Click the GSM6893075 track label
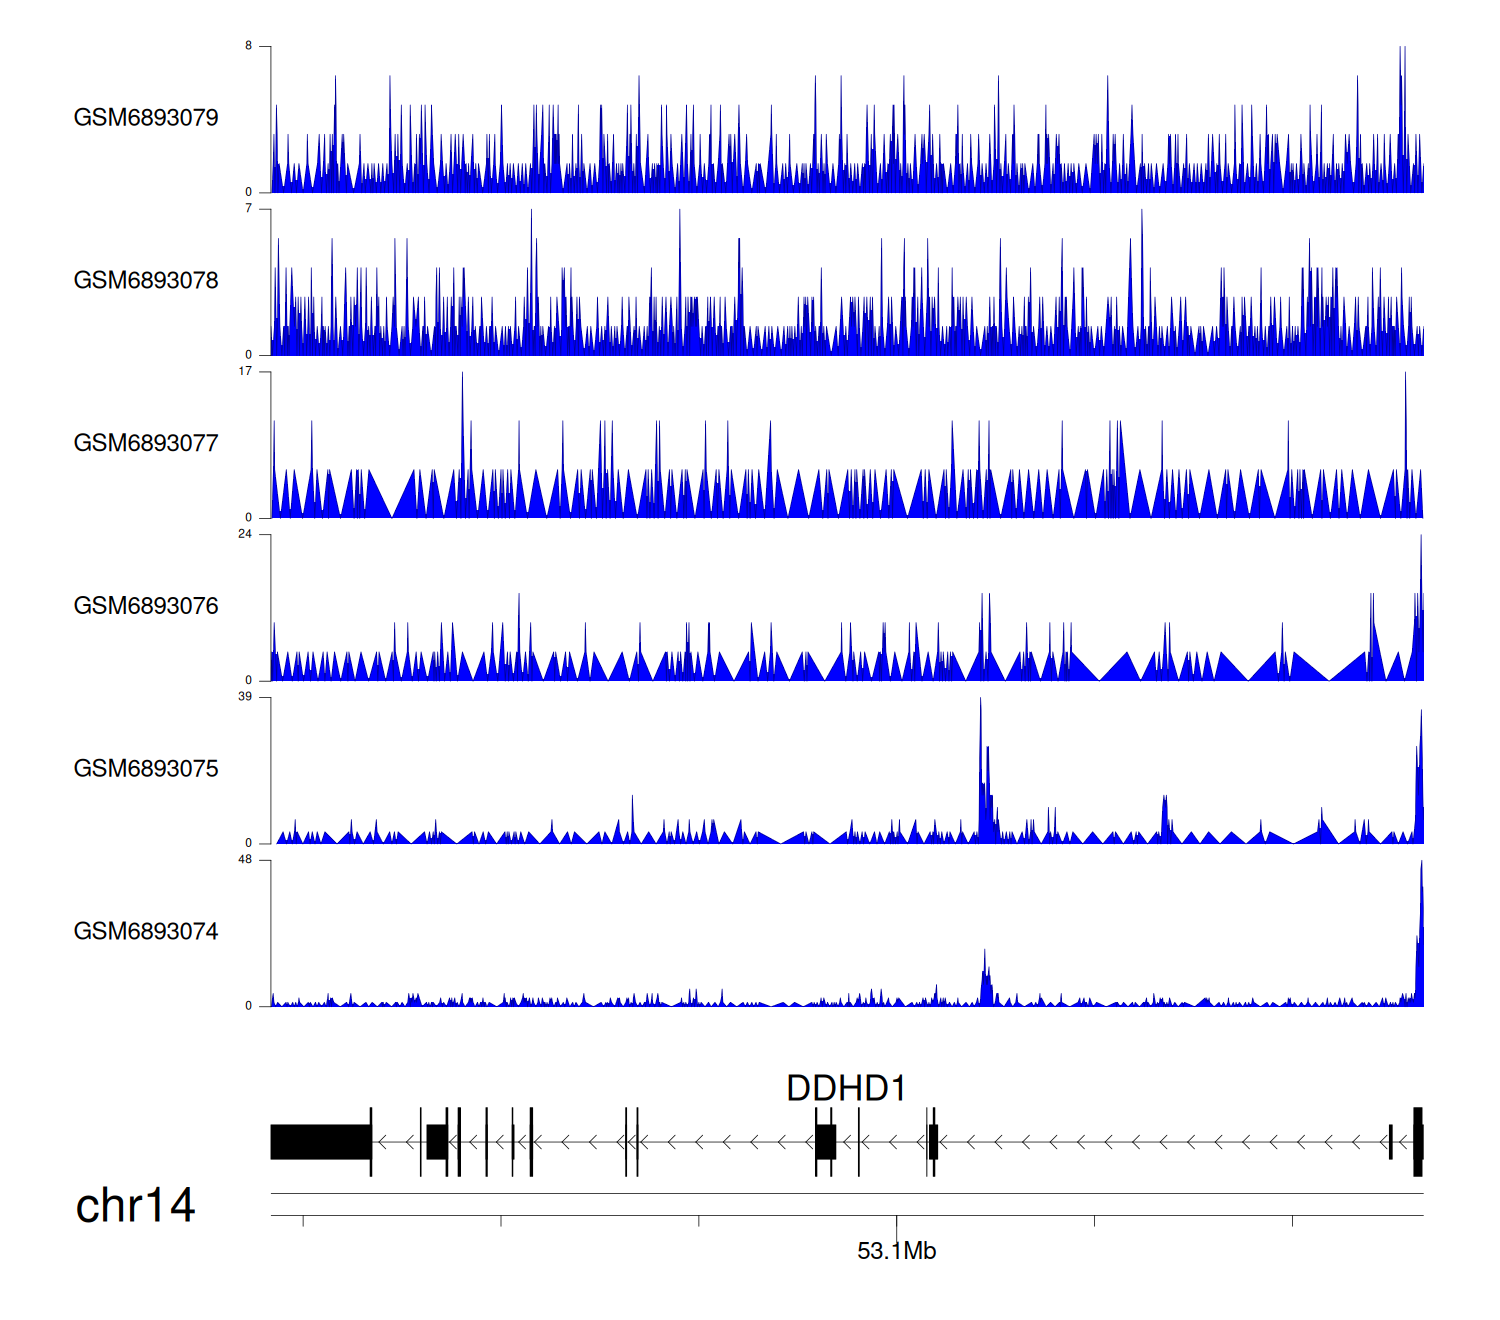 (146, 769)
